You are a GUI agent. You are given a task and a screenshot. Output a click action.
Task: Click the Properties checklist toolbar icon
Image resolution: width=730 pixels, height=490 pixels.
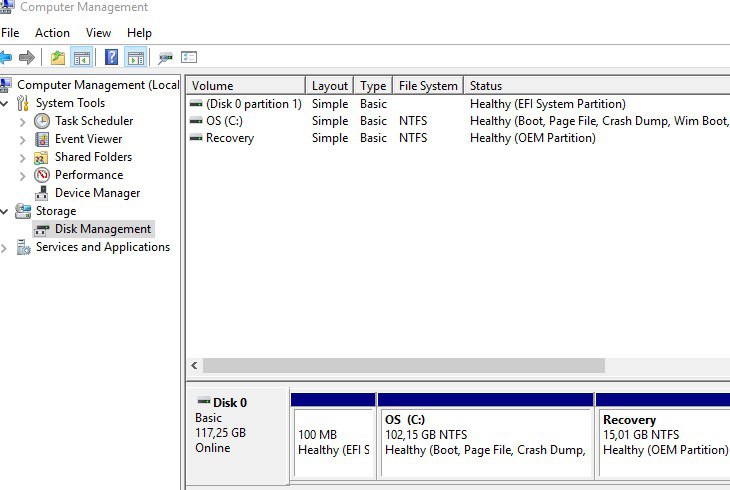pyautogui.click(x=189, y=57)
